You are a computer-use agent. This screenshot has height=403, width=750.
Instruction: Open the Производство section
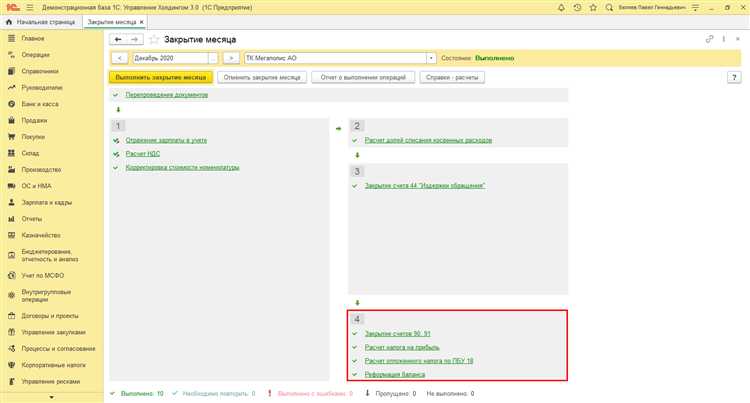41,170
